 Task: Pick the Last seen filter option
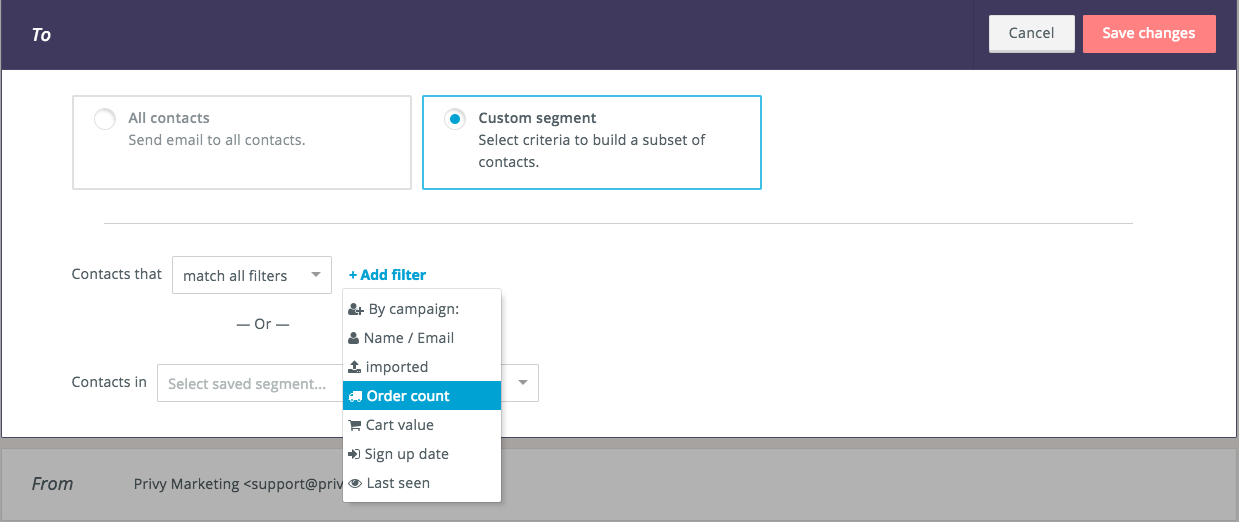pos(422,483)
